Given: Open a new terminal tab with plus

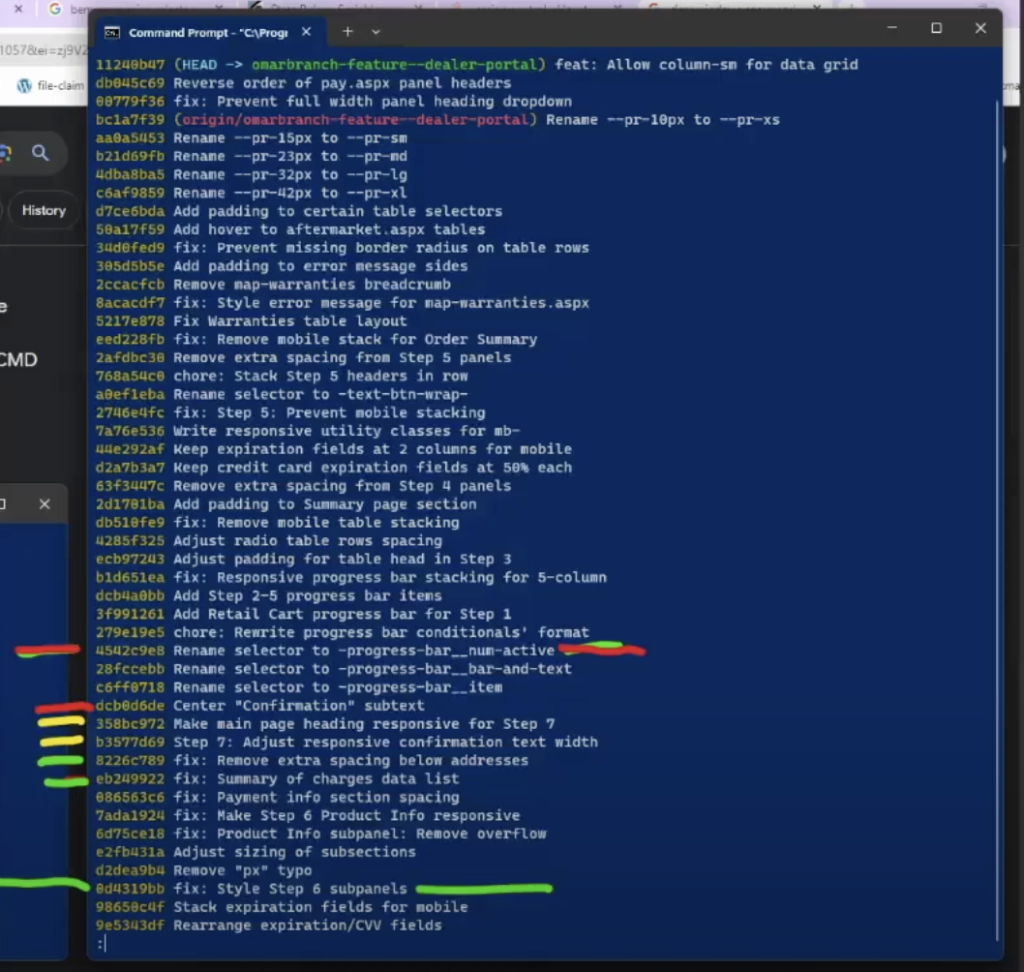Looking at the screenshot, I should tap(348, 32).
